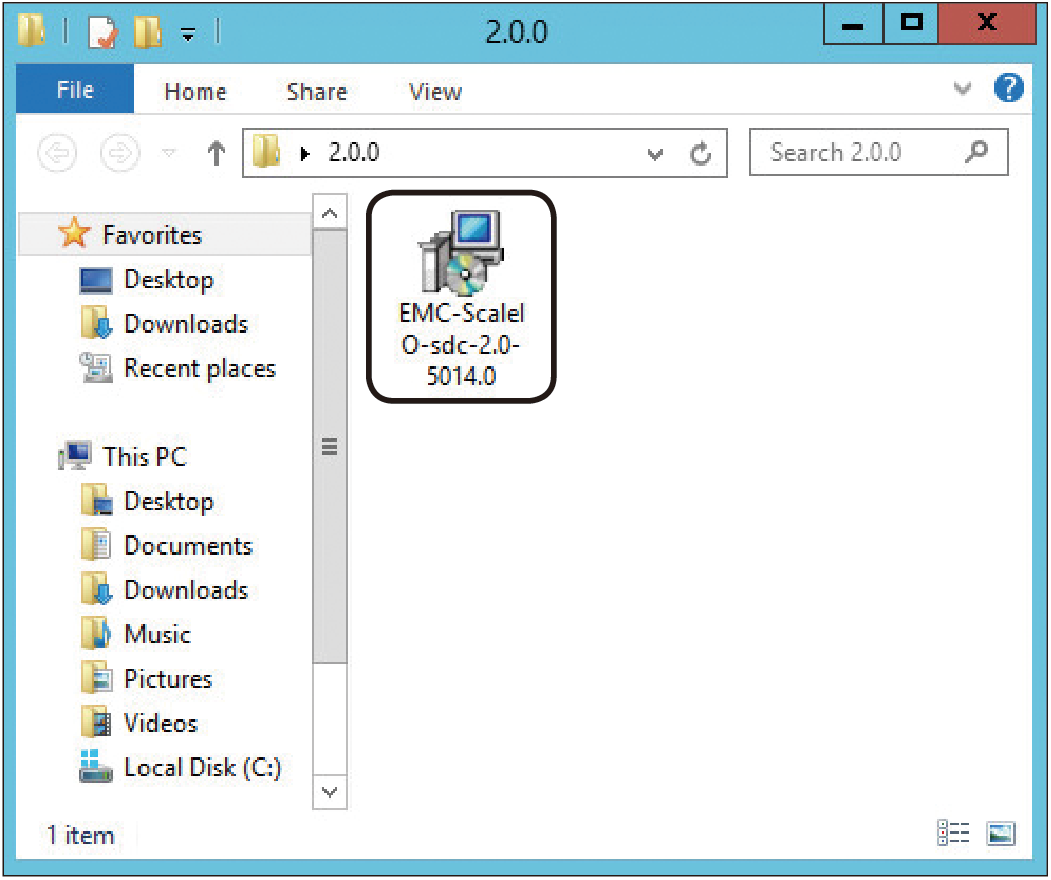Open the Customize Quick Access Toolbar dropdown

coord(188,34)
